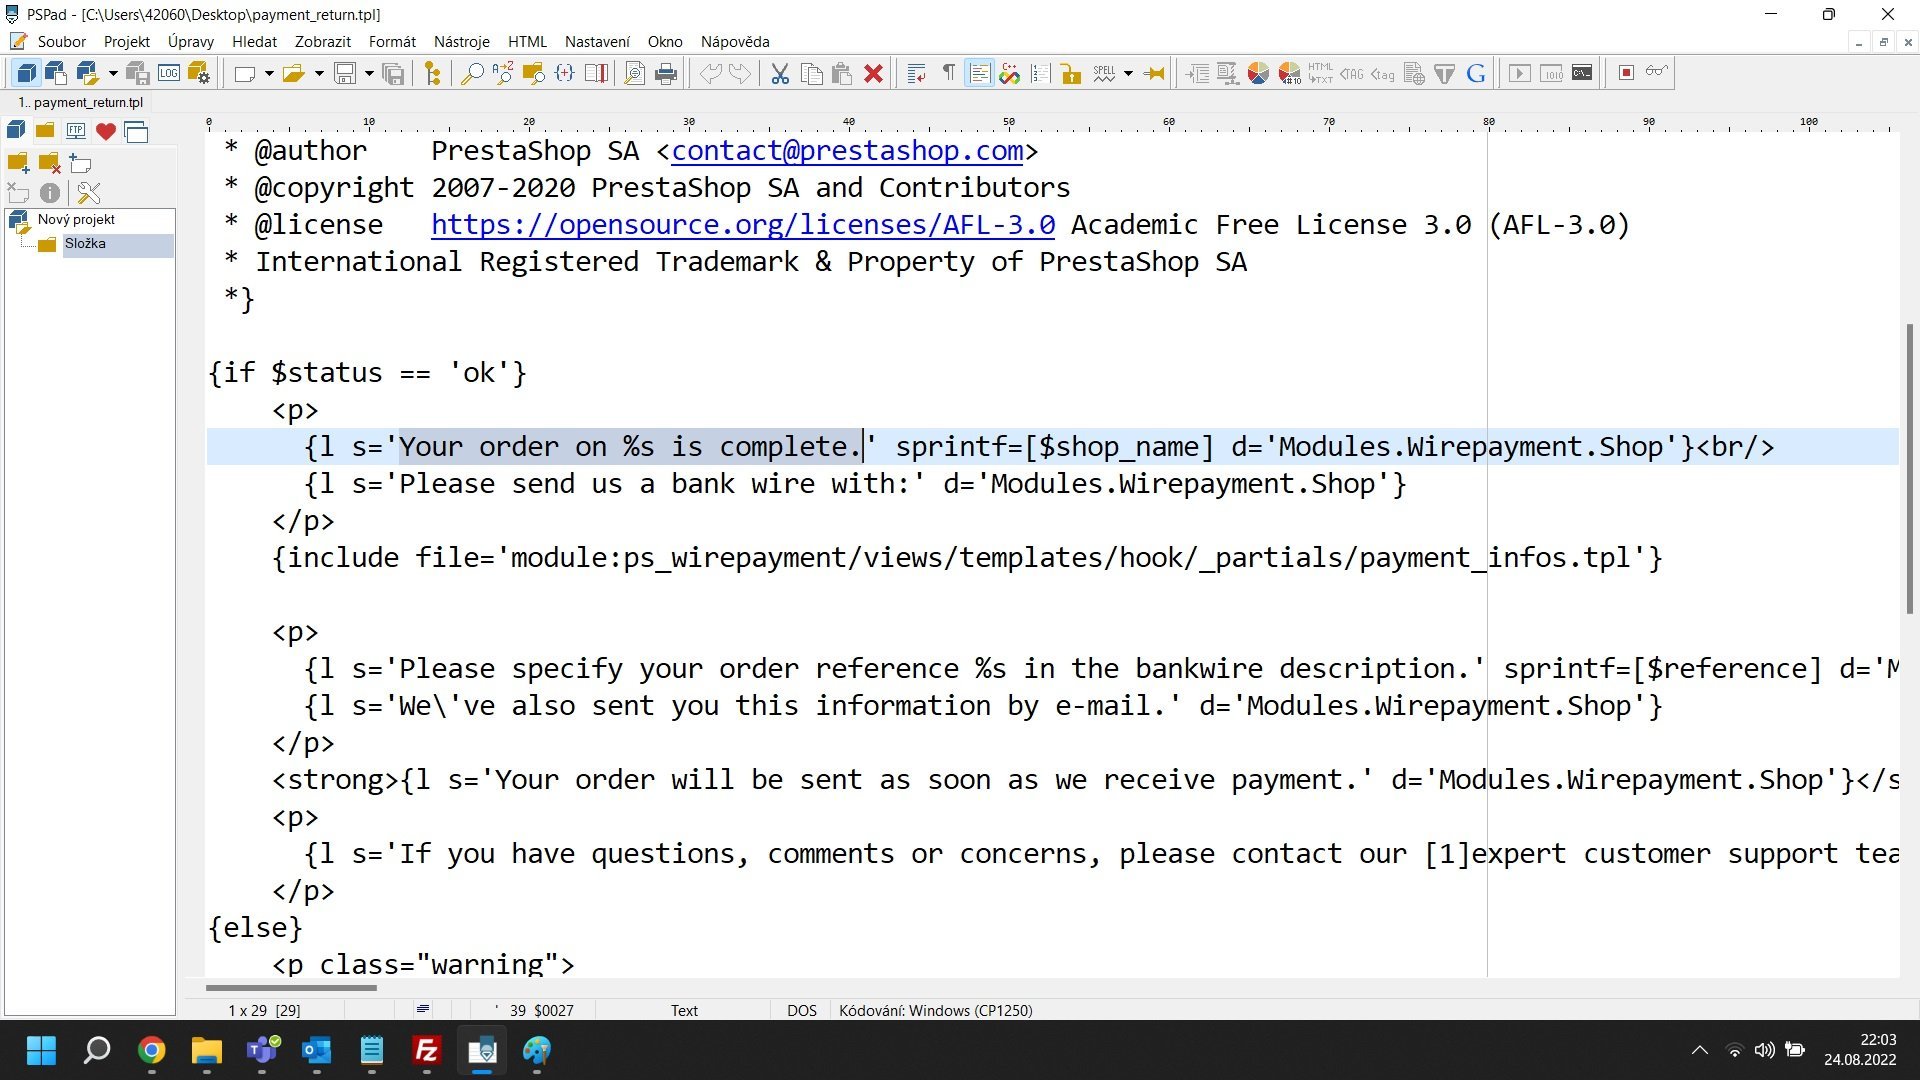Screen dimensions: 1920x1080
Task: Open the Google search G icon
Action: [1476, 73]
